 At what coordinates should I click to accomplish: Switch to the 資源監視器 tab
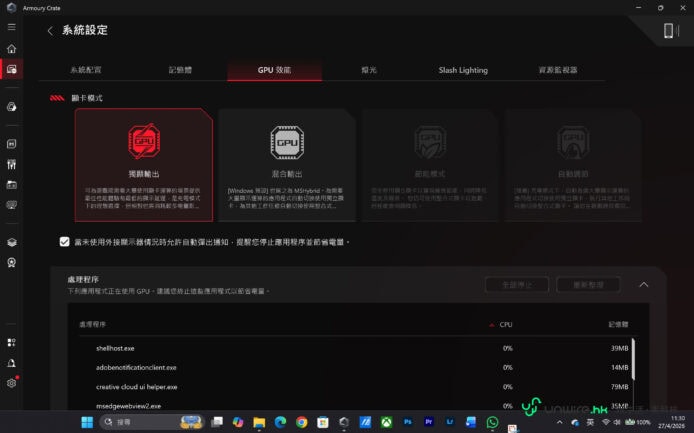(x=558, y=70)
